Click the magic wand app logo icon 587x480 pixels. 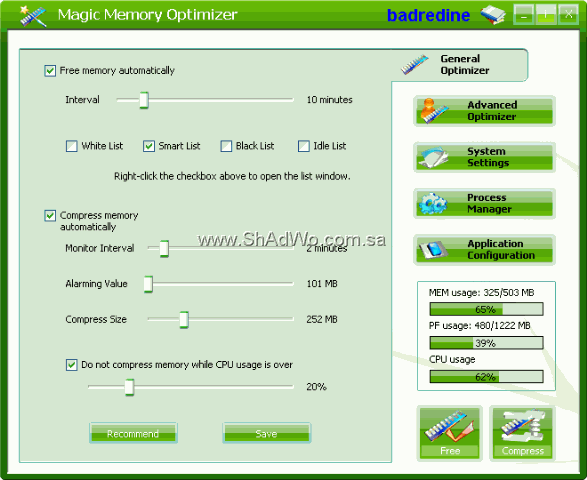(33, 16)
